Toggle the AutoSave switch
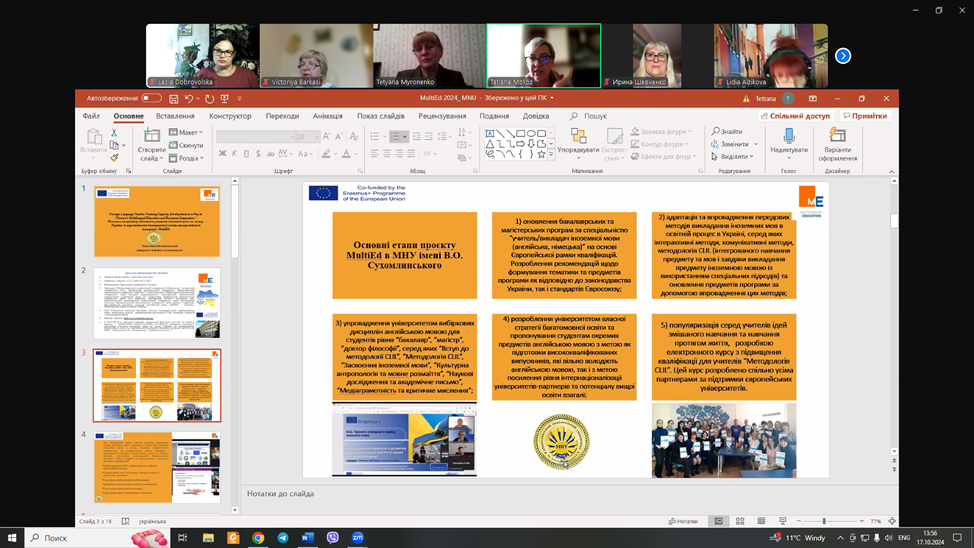974x548 pixels. click(x=151, y=99)
